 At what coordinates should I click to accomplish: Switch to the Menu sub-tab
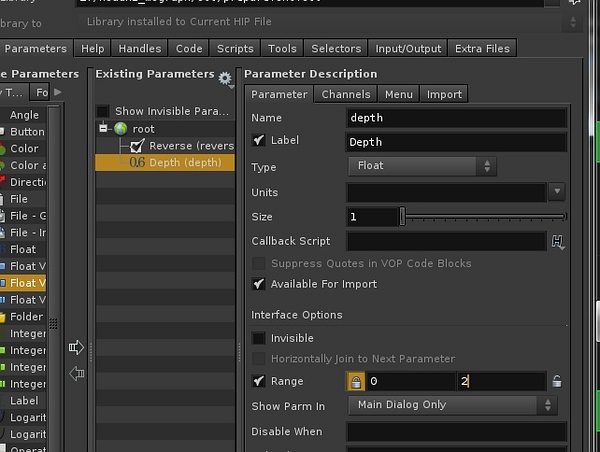(399, 95)
